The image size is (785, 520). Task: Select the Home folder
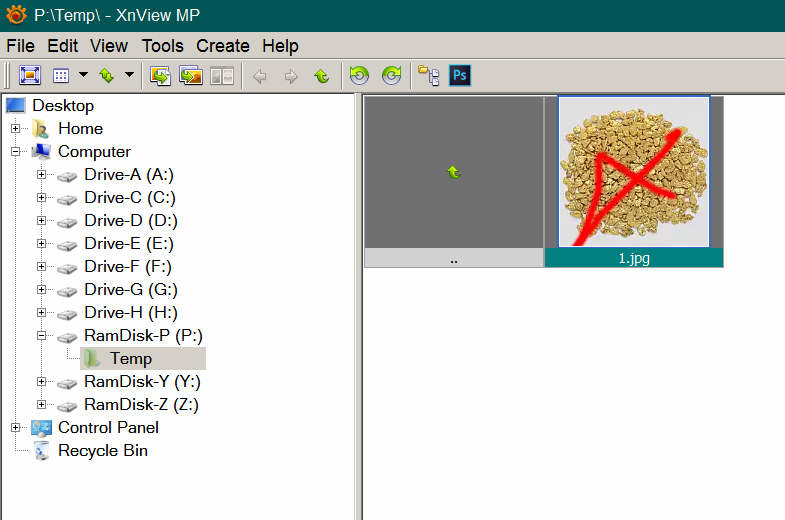pos(81,129)
